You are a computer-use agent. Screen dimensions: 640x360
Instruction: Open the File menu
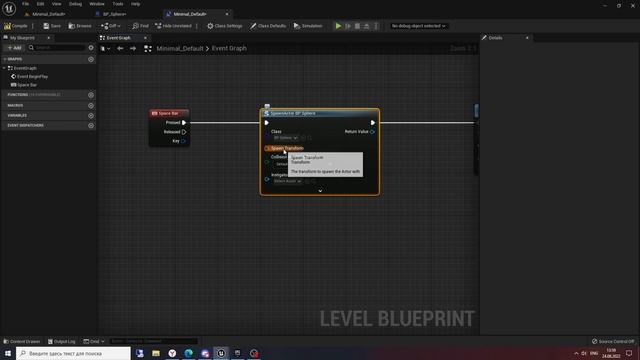click(x=25, y=4)
